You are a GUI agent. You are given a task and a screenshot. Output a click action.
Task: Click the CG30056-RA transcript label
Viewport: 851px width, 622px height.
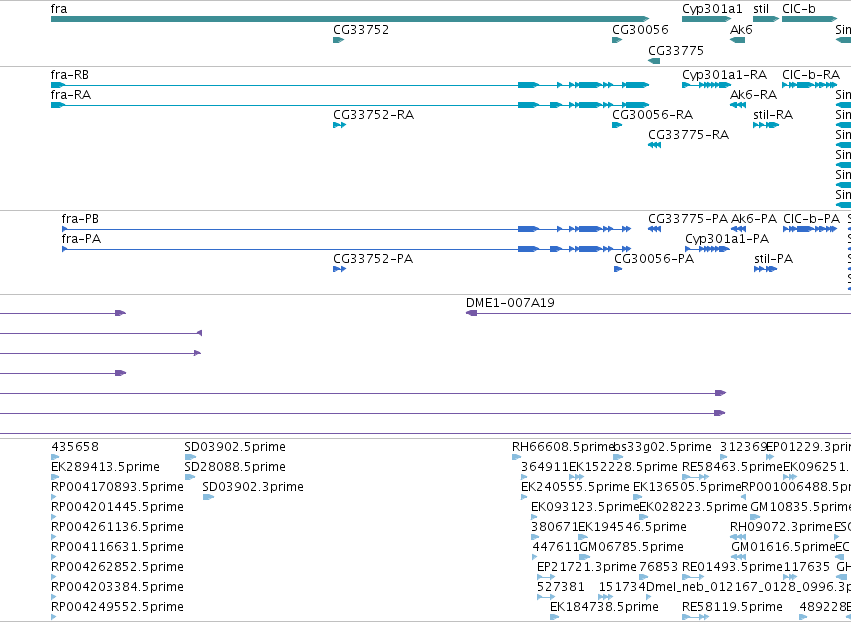click(x=653, y=115)
